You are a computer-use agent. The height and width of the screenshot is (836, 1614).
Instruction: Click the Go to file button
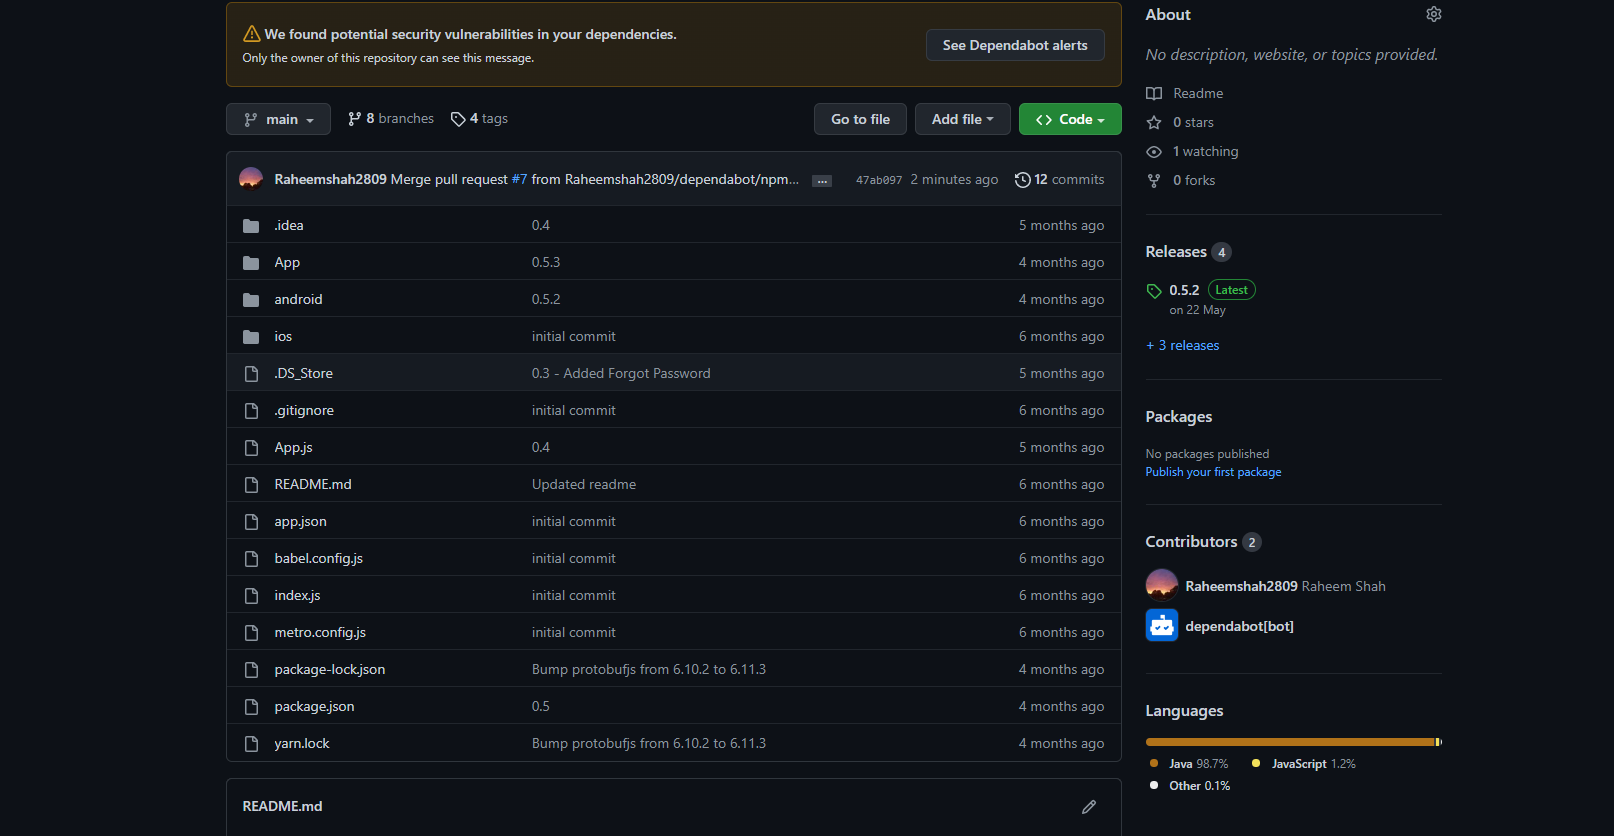(x=860, y=119)
